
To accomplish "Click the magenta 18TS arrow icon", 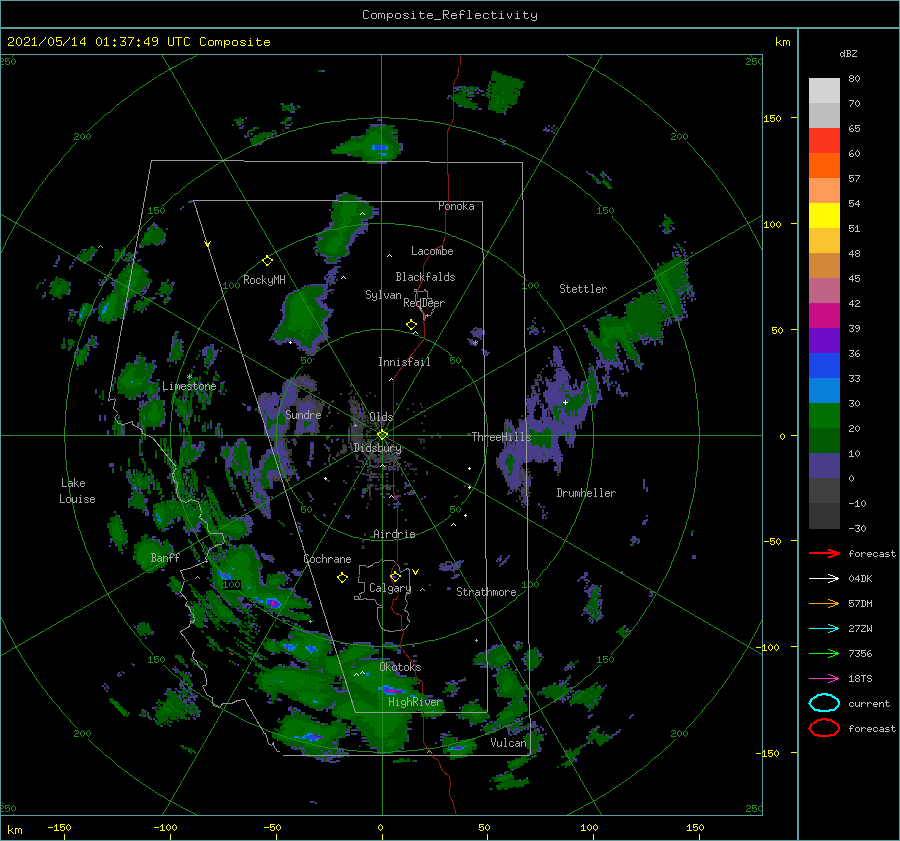I will tap(824, 679).
